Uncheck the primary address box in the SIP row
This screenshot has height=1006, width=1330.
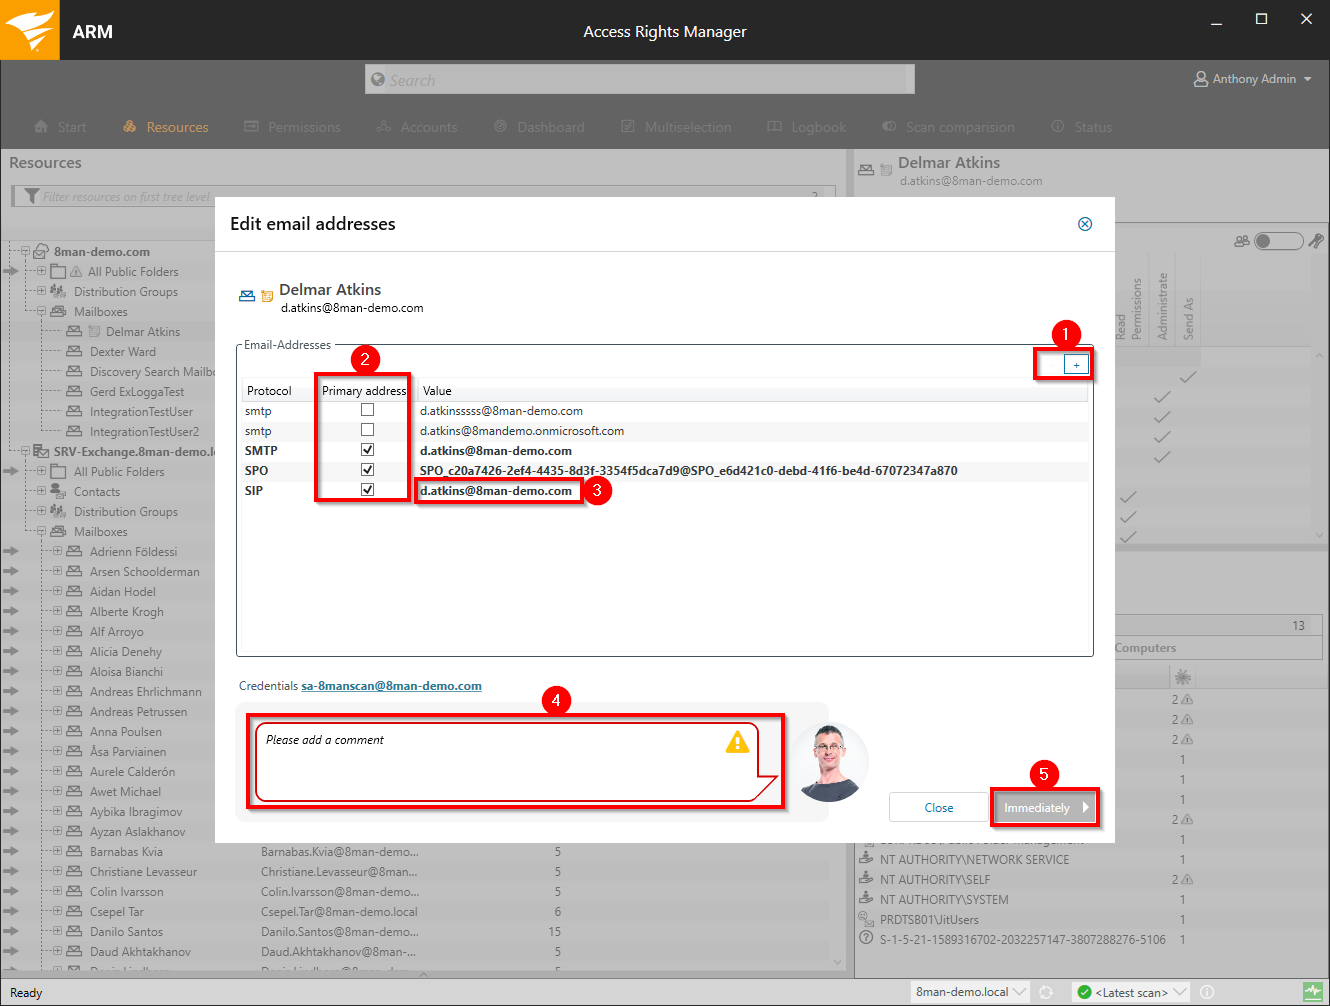367,490
